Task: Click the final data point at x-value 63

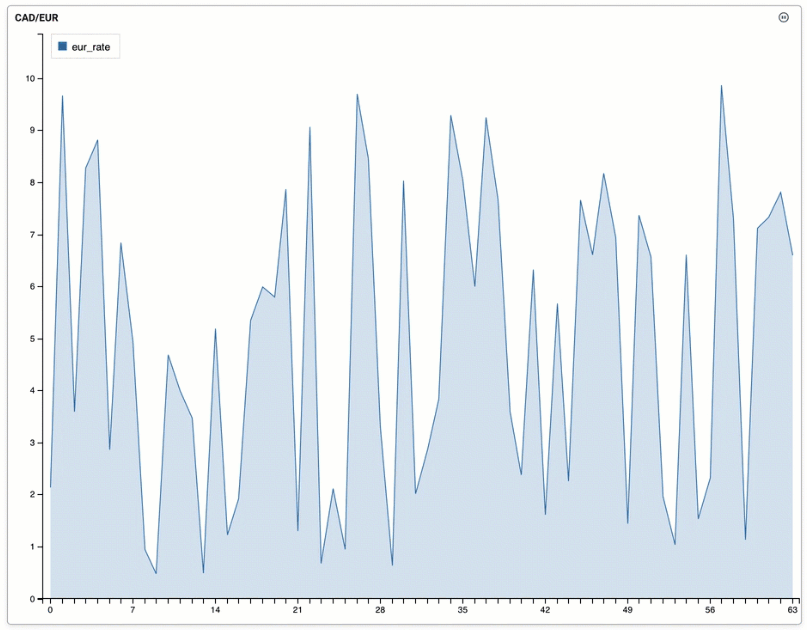Action: click(792, 254)
